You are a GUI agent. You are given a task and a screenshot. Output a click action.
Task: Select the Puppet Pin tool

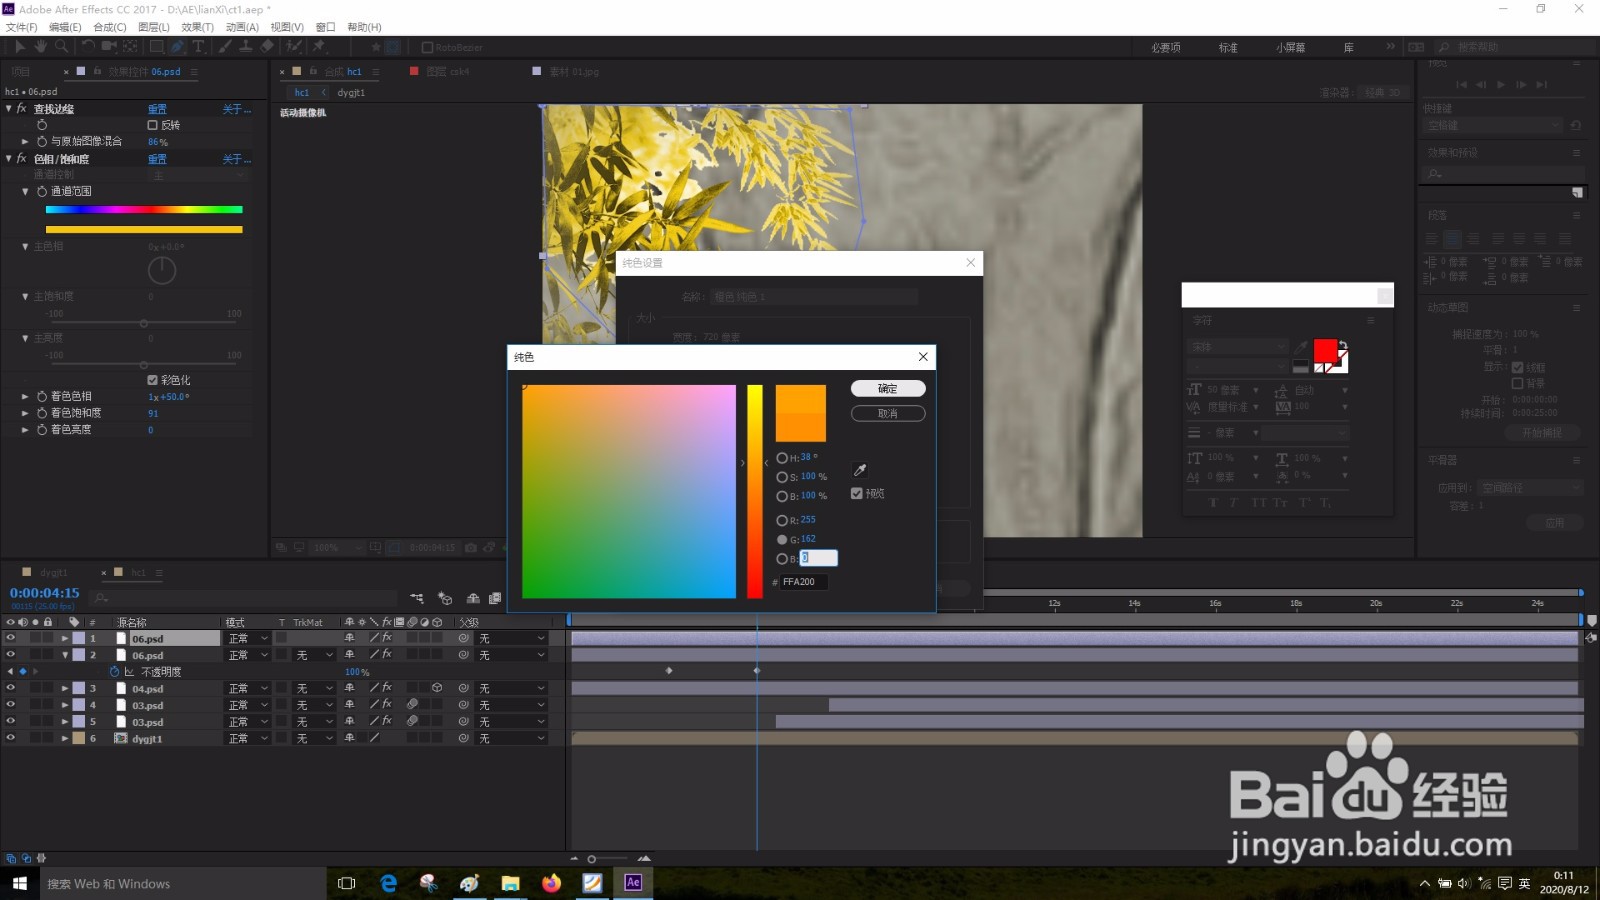[x=320, y=47]
